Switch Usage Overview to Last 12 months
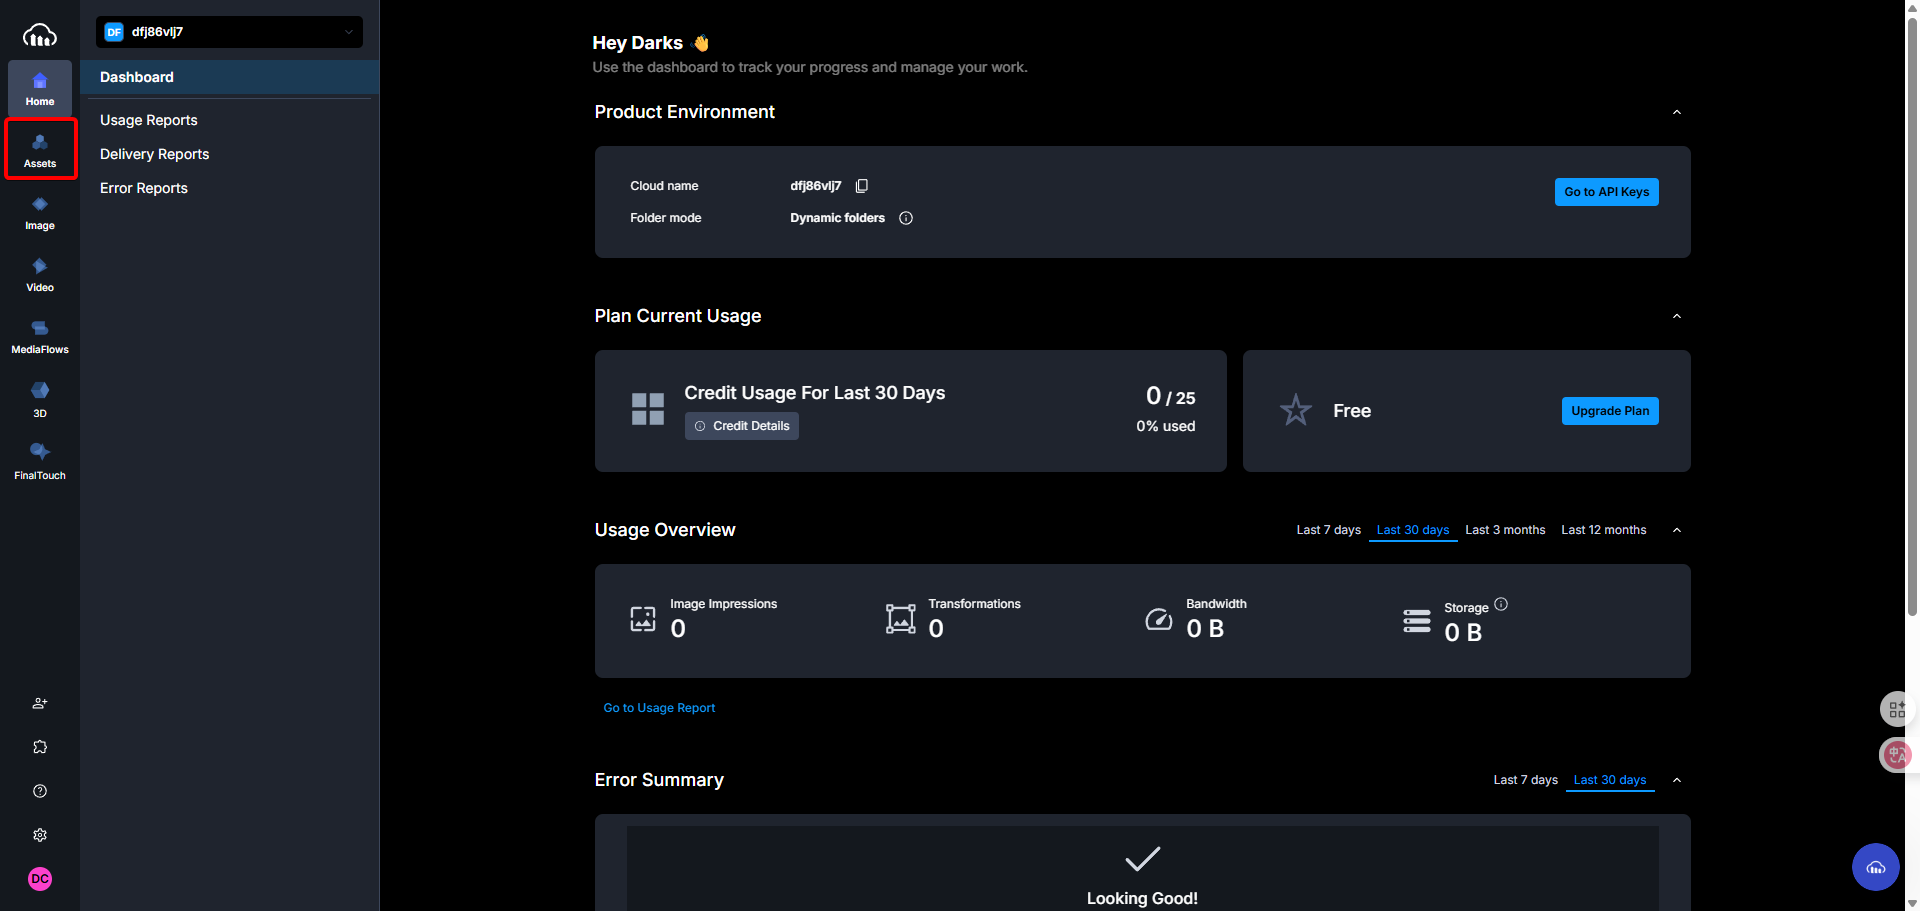 [1603, 530]
